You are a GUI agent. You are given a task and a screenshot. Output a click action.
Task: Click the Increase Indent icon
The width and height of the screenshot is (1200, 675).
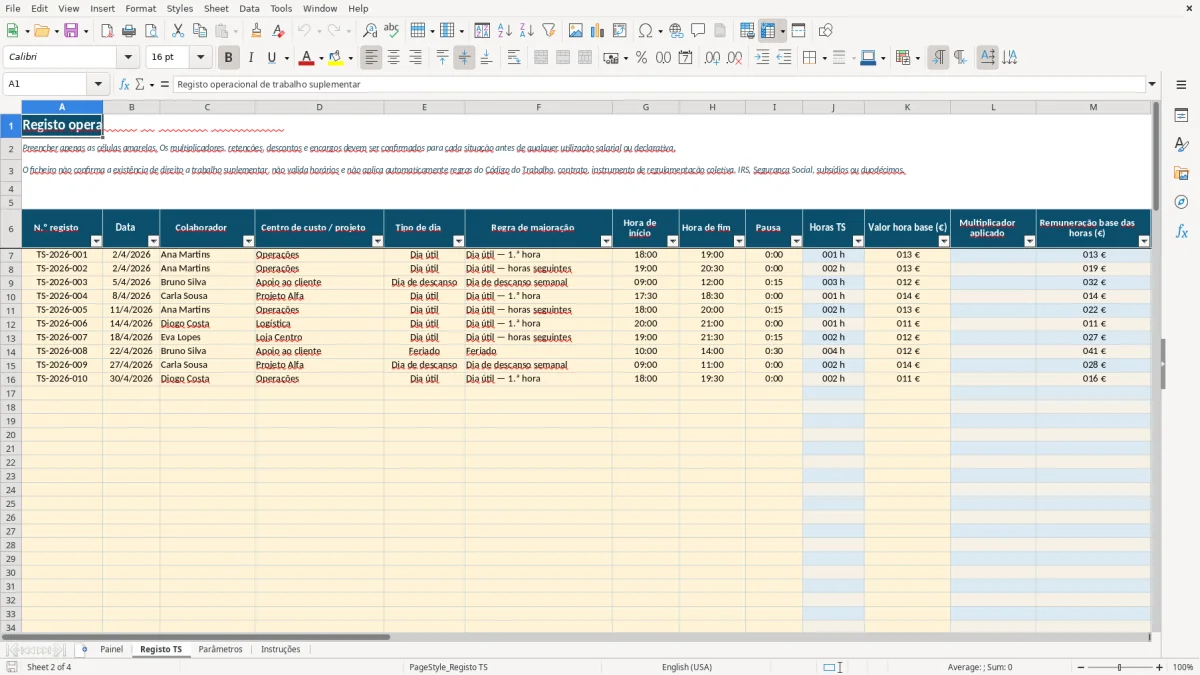(x=762, y=58)
